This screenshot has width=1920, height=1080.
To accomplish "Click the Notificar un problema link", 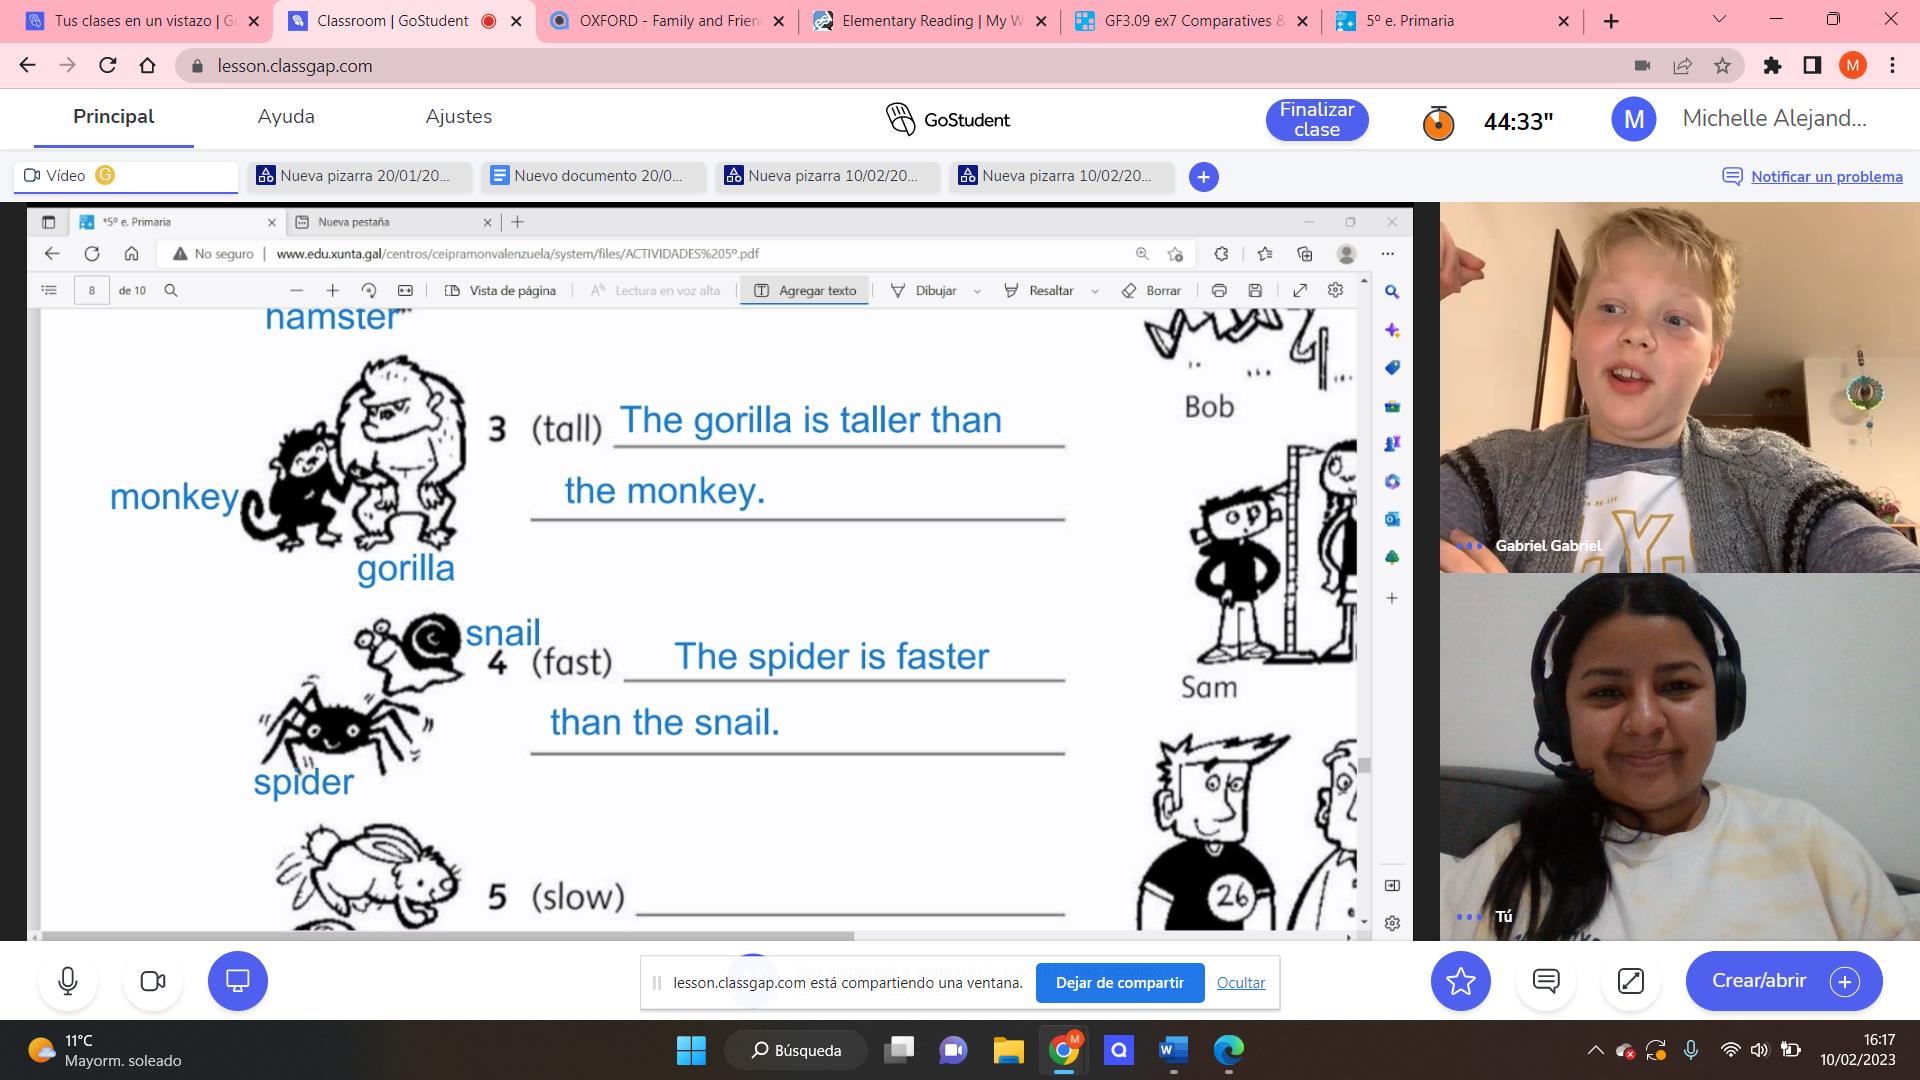I will (1826, 177).
